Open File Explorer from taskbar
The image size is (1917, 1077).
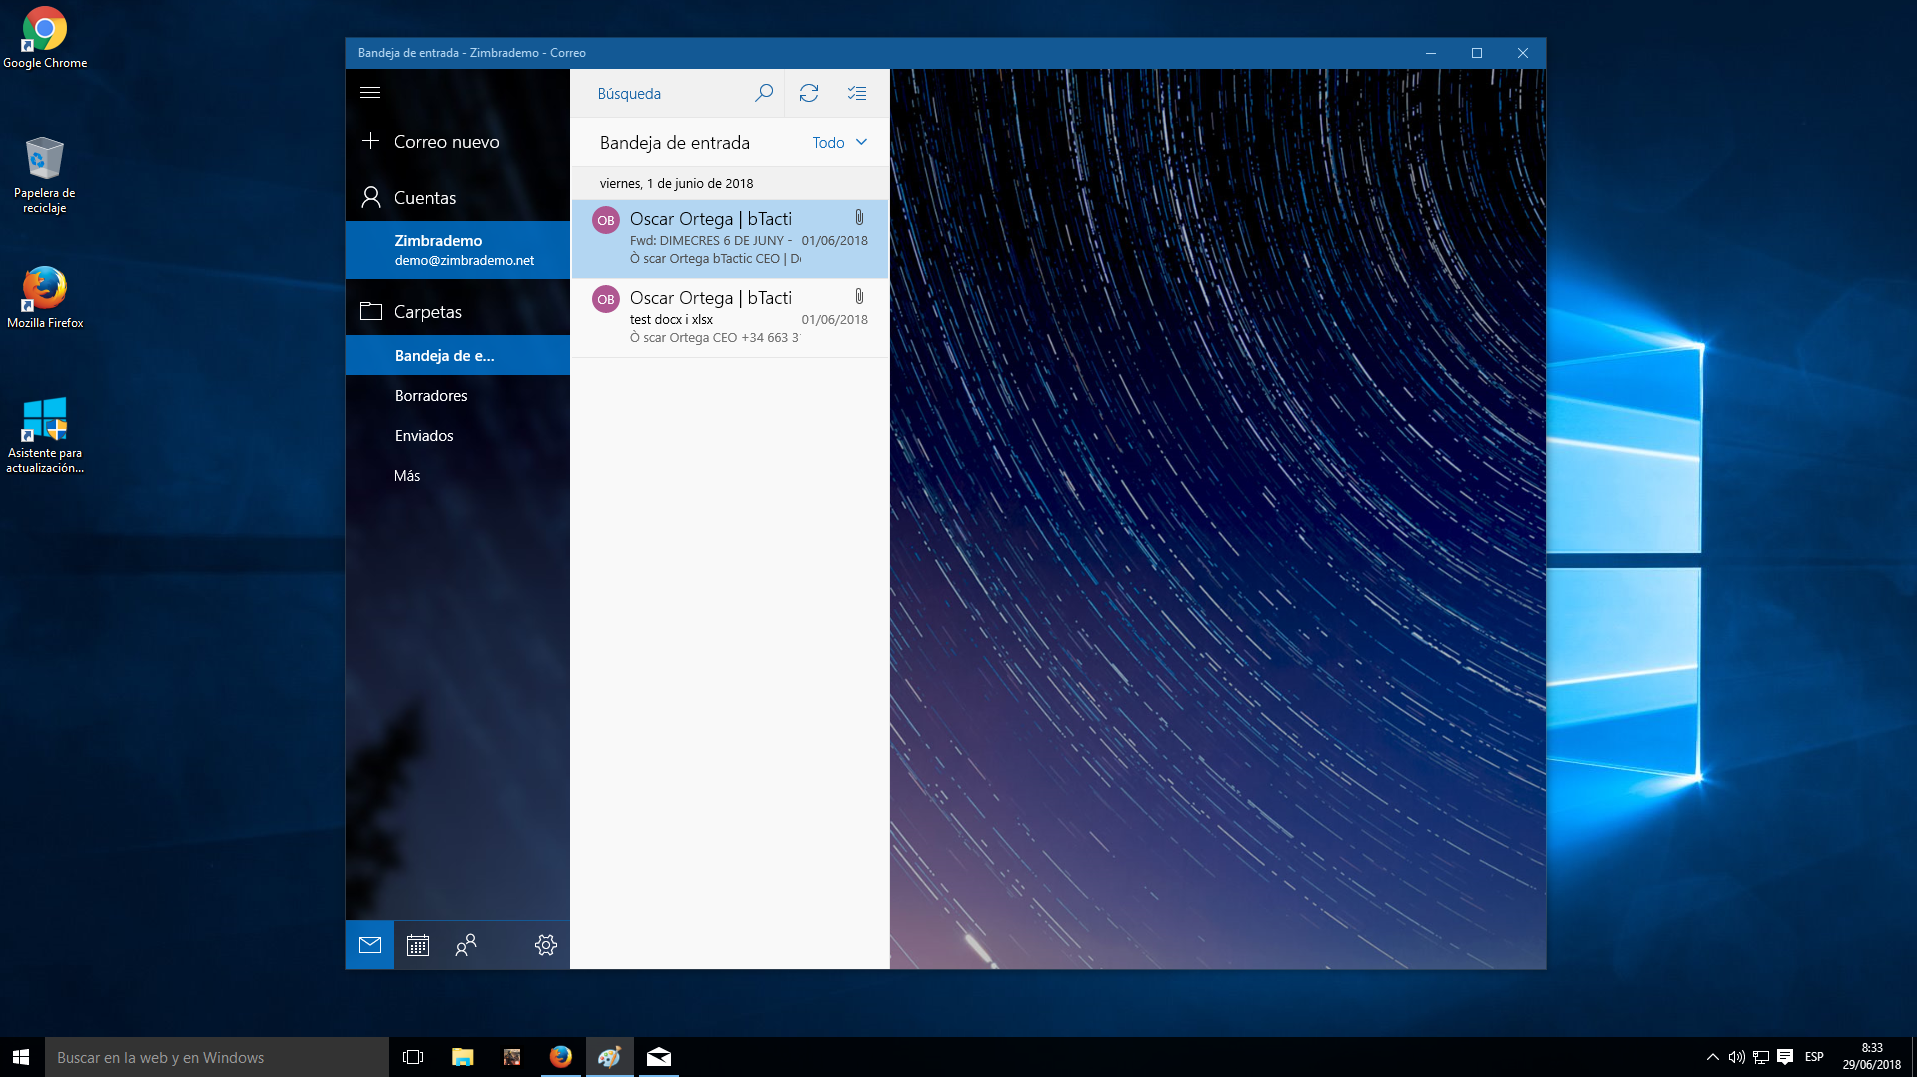[462, 1057]
